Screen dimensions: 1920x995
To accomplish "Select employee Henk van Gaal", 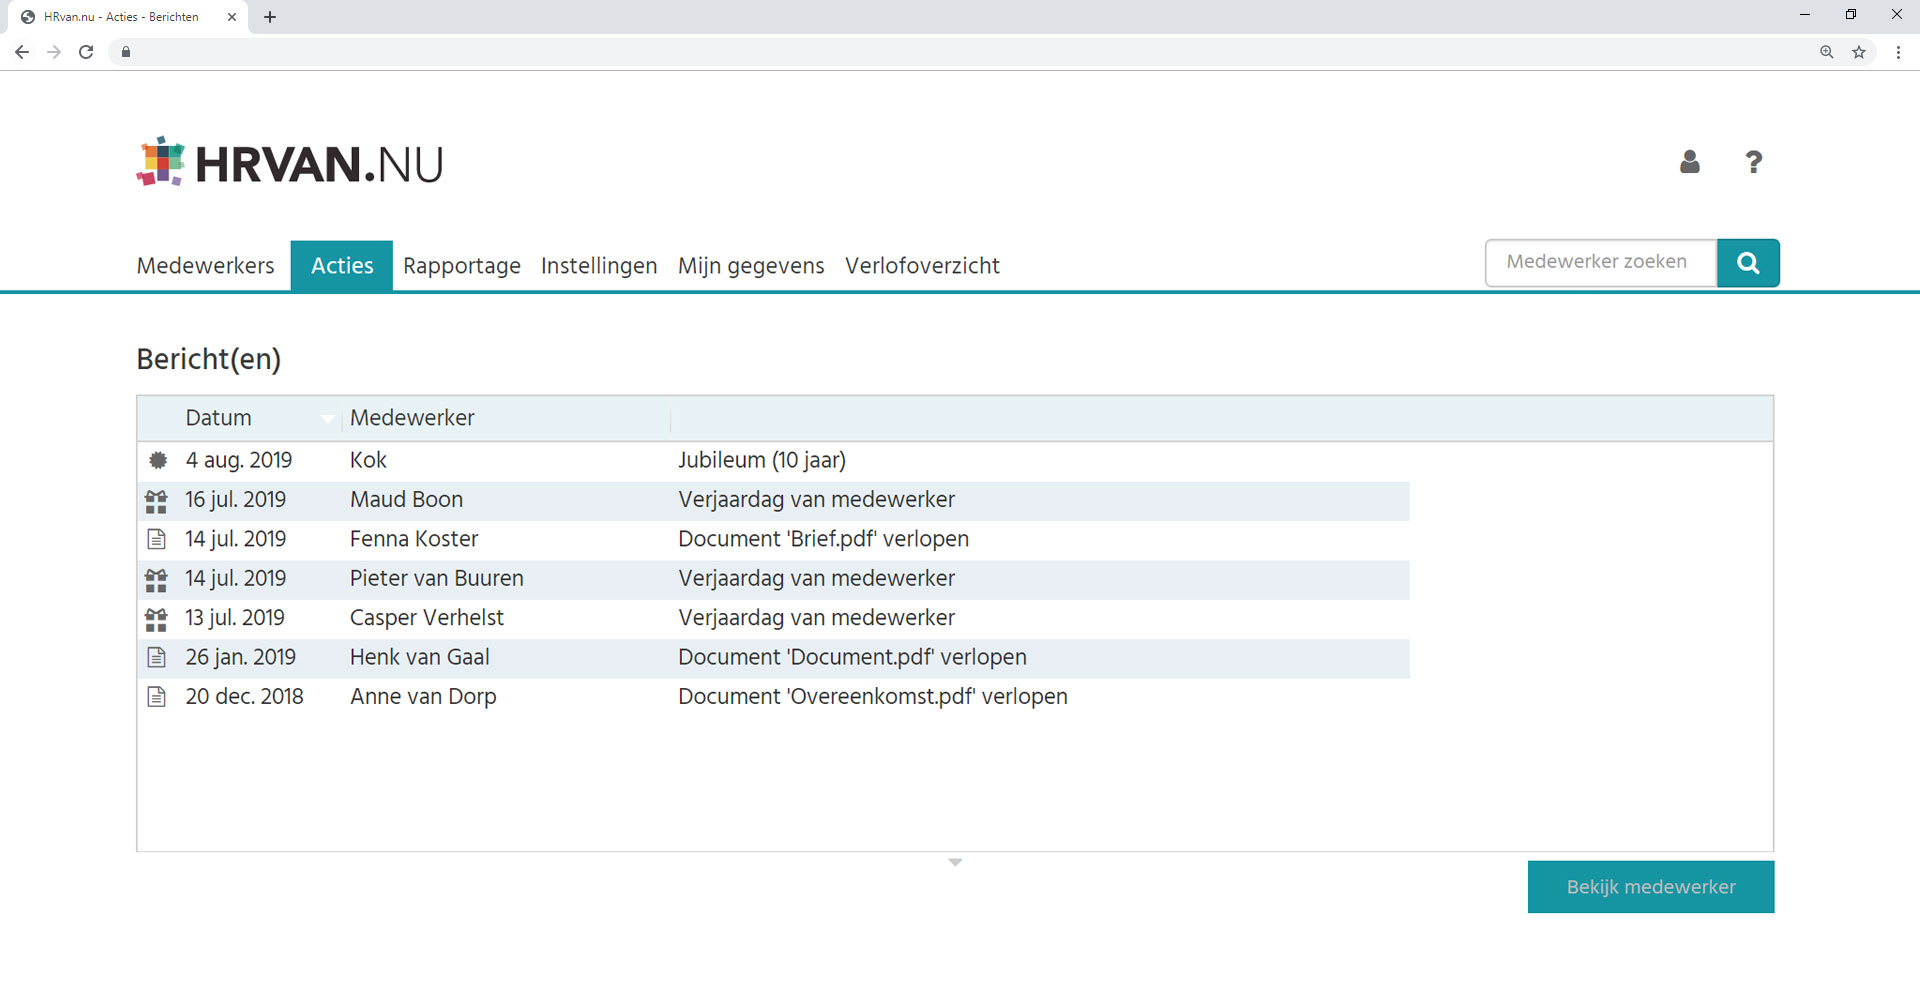I will point(419,657).
